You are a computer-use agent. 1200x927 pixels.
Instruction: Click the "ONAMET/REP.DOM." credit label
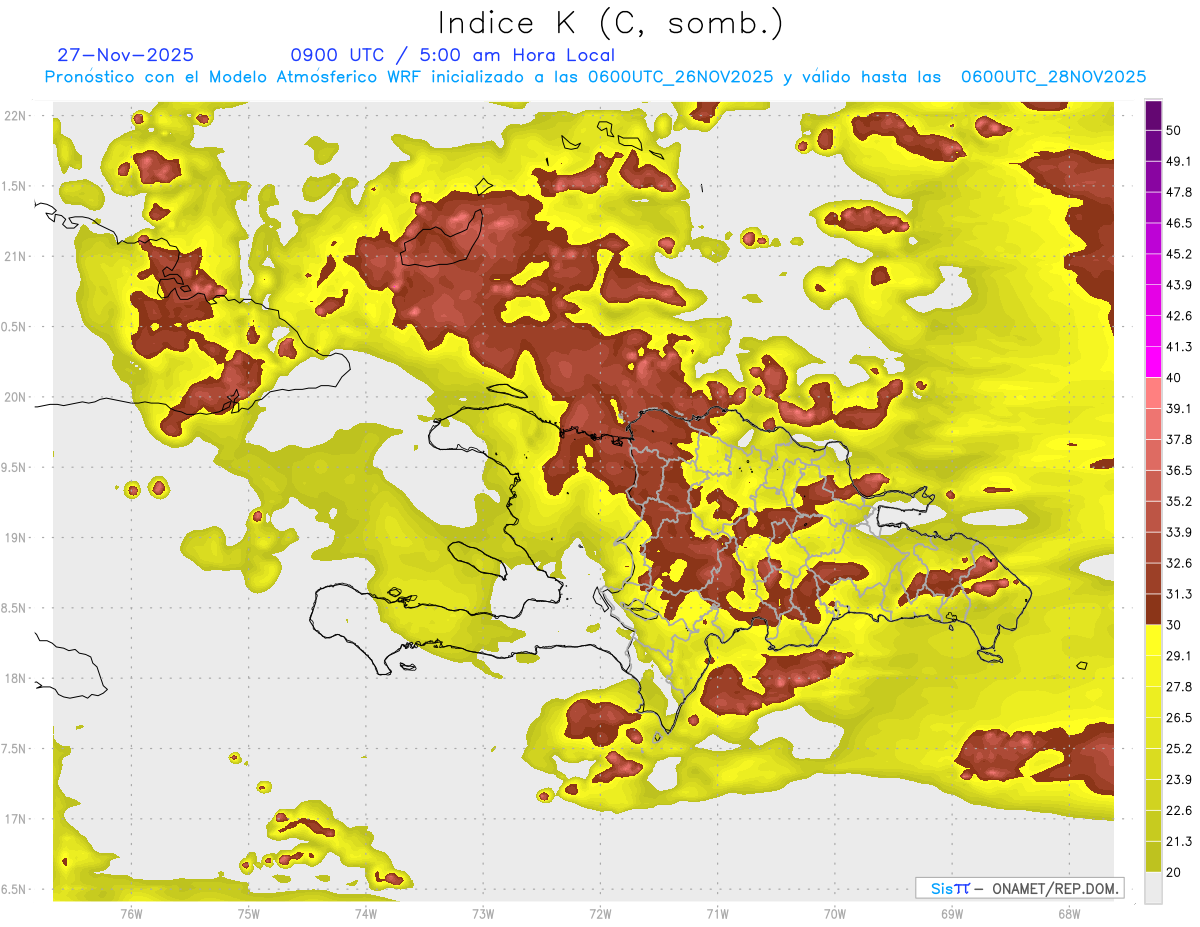[1055, 888]
